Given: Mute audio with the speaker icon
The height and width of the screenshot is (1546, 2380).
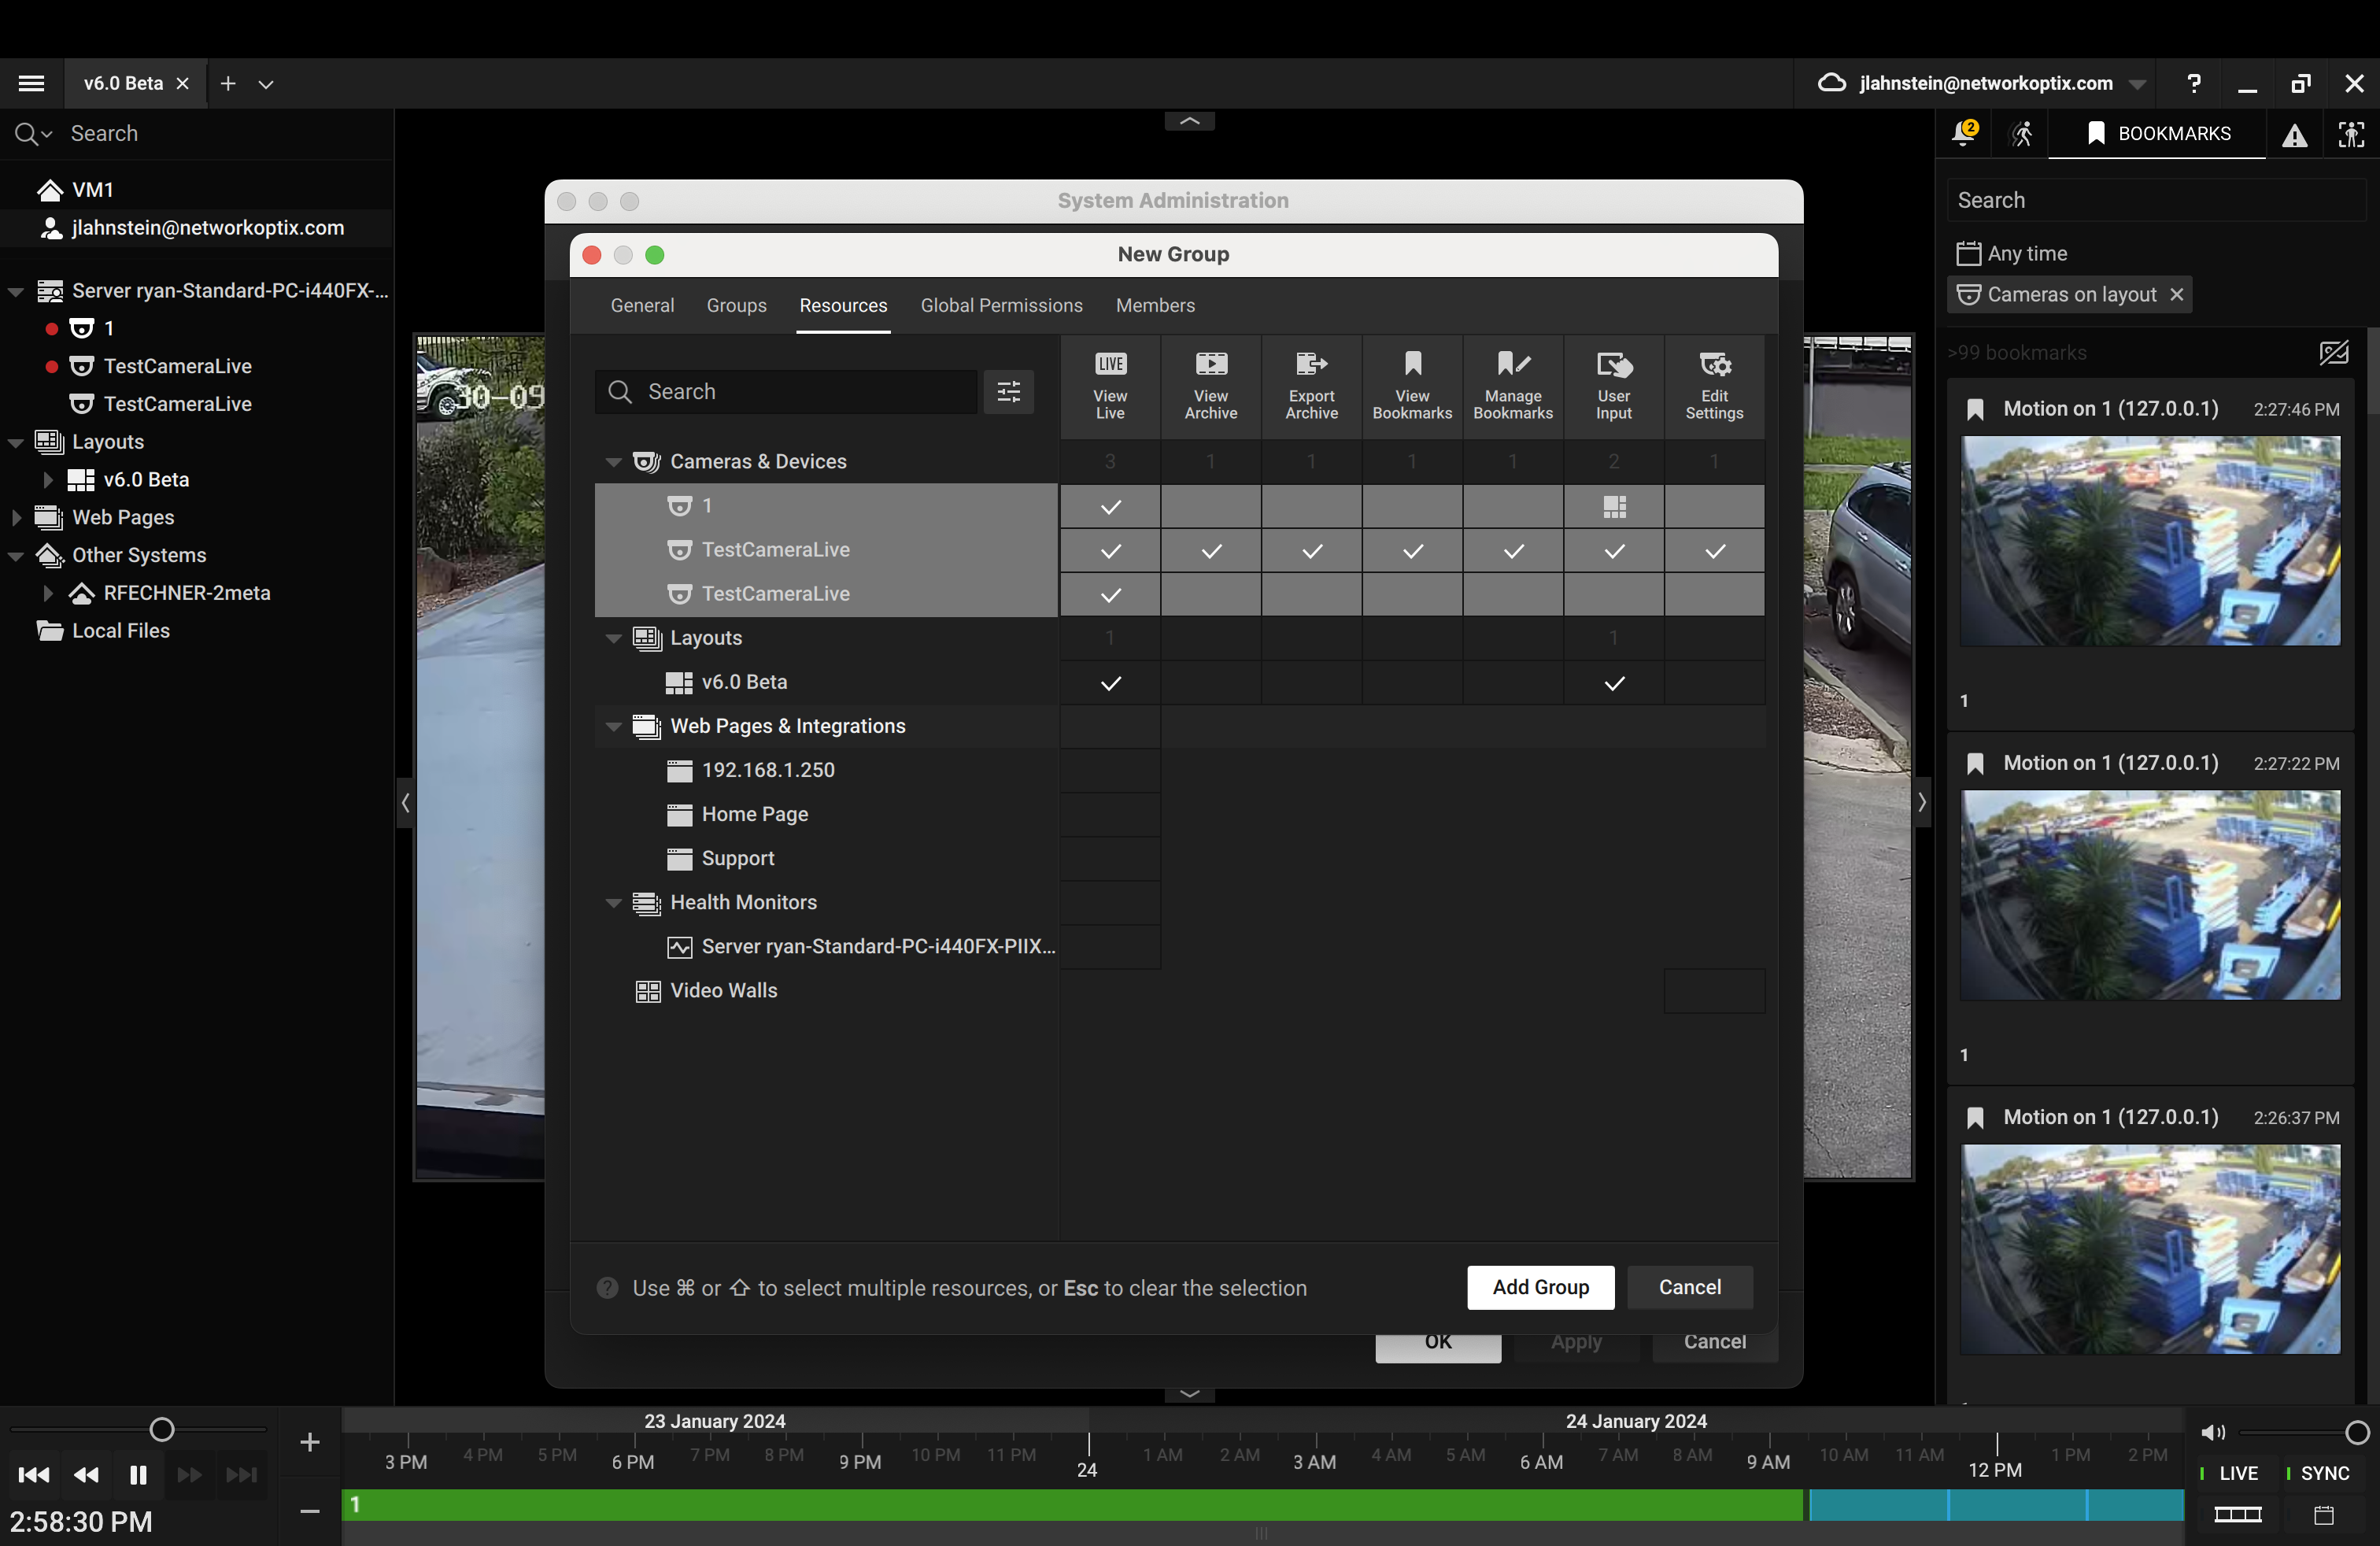Looking at the screenshot, I should pyautogui.click(x=2213, y=1433).
